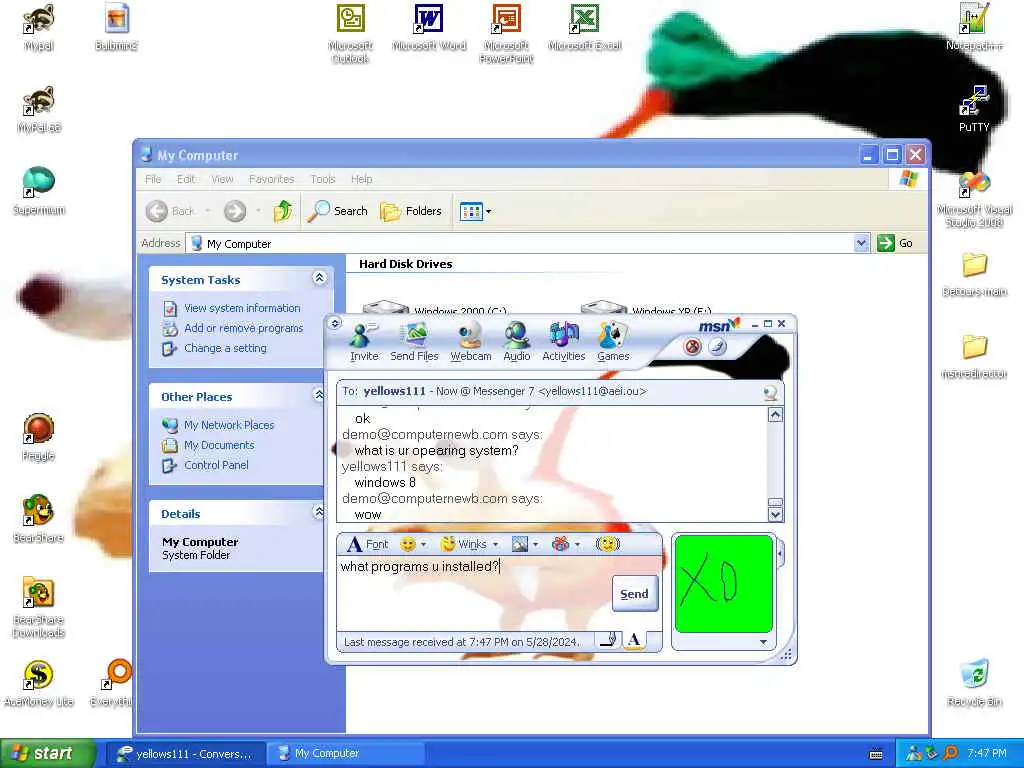This screenshot has width=1024, height=768.
Task: Open Activities in MSN conversation
Action: coord(564,342)
